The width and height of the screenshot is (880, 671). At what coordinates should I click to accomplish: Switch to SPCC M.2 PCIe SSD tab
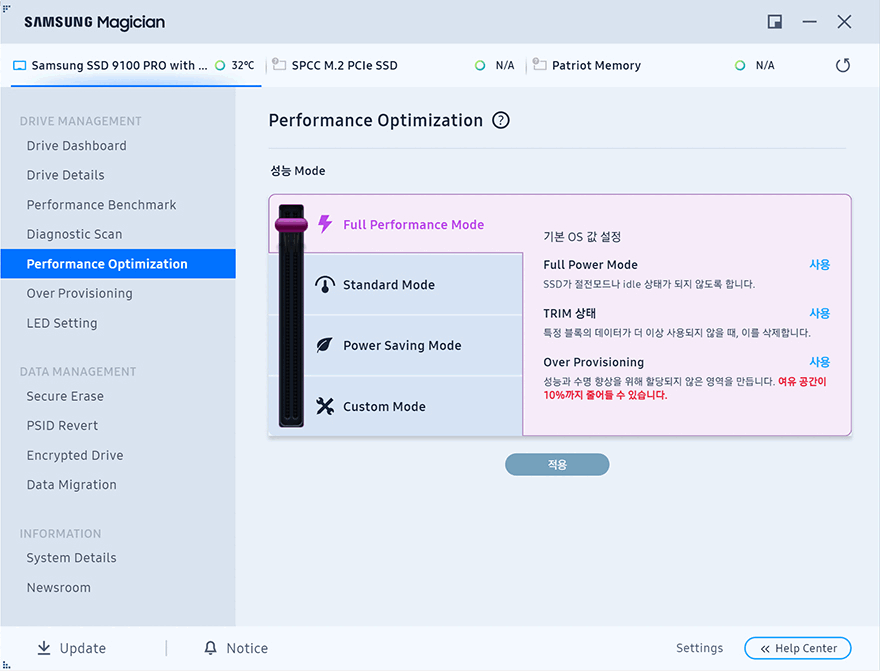point(396,66)
